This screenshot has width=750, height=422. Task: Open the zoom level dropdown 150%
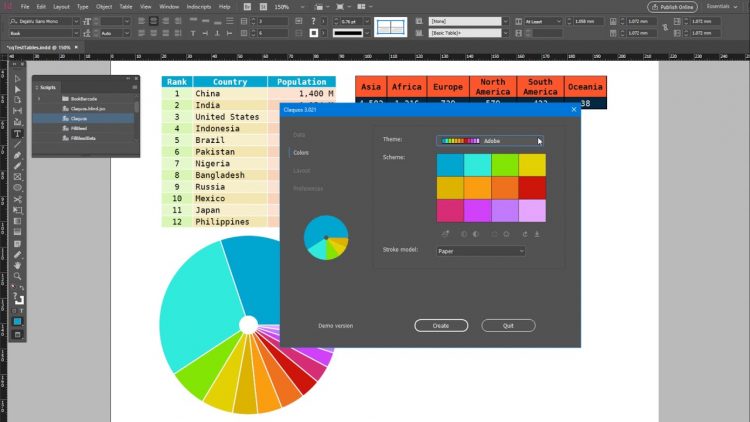[x=302, y=7]
